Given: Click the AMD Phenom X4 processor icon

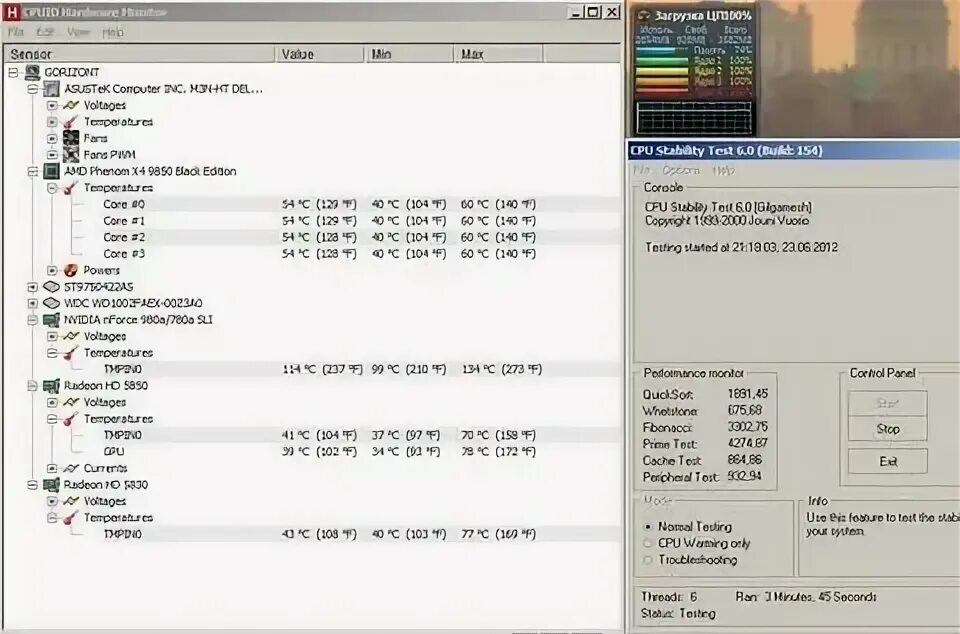Looking at the screenshot, I should click(x=52, y=171).
